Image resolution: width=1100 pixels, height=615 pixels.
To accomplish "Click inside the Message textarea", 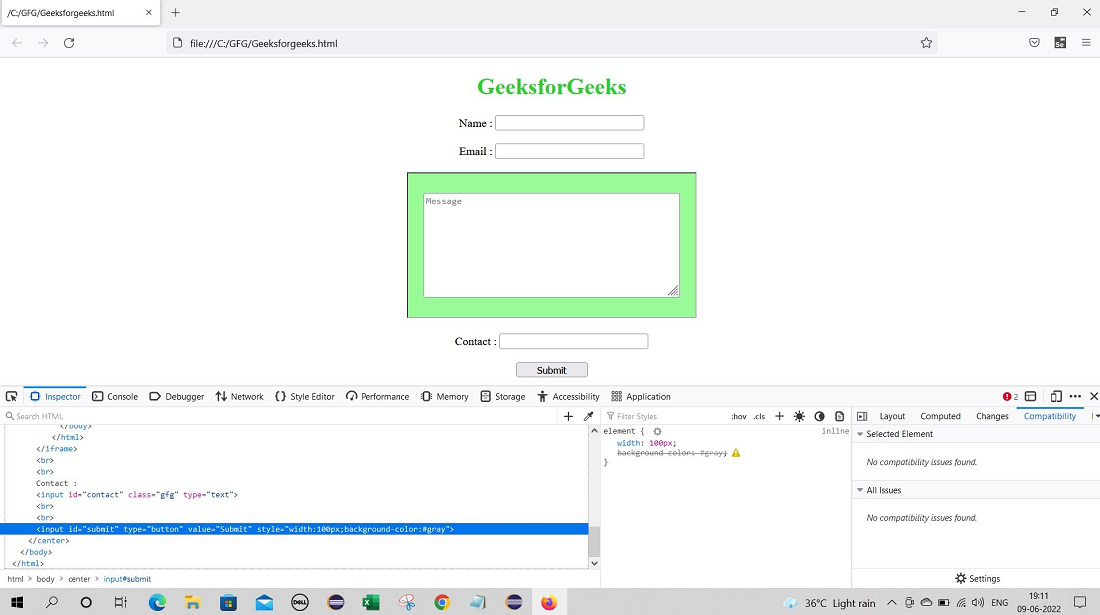I will coord(551,245).
